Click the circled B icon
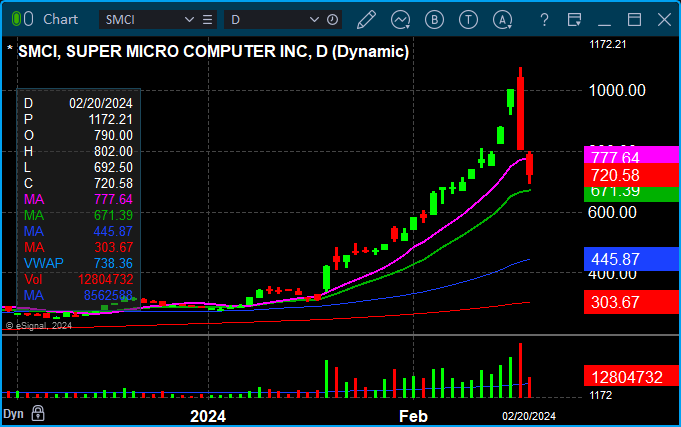The height and width of the screenshot is (427, 681). [x=434, y=20]
